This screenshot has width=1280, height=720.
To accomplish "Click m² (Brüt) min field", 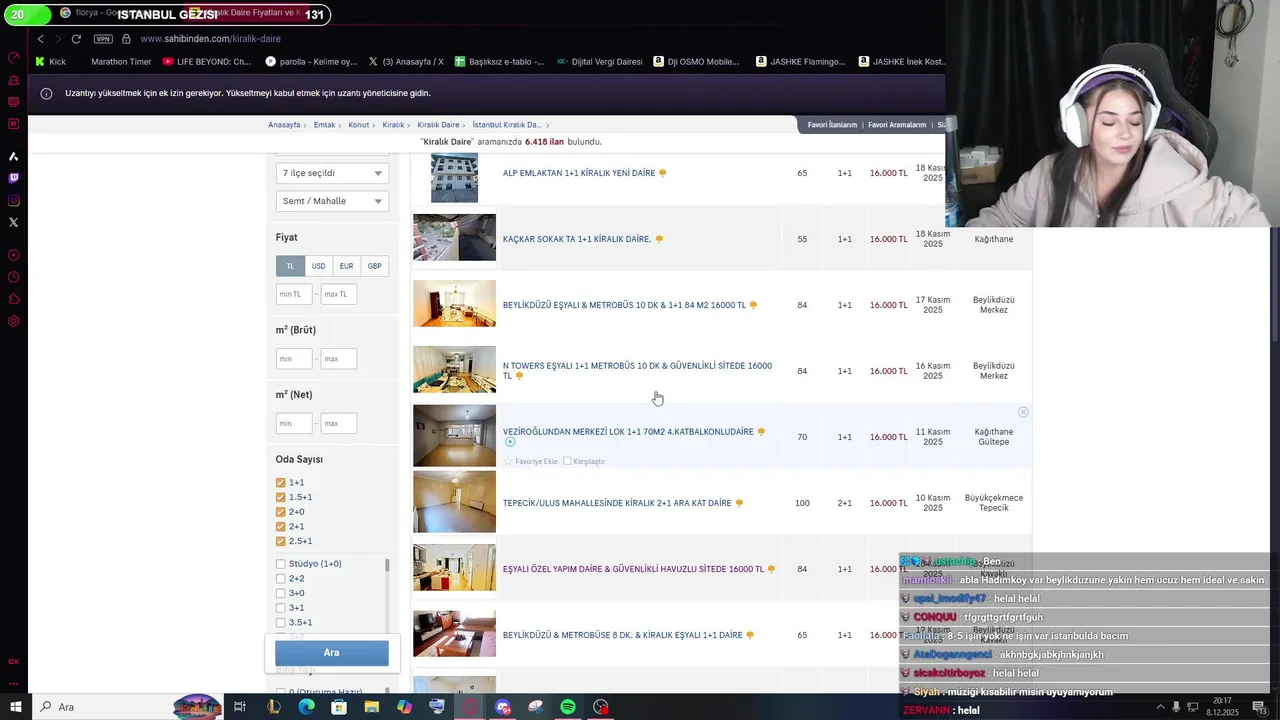I will 294,359.
